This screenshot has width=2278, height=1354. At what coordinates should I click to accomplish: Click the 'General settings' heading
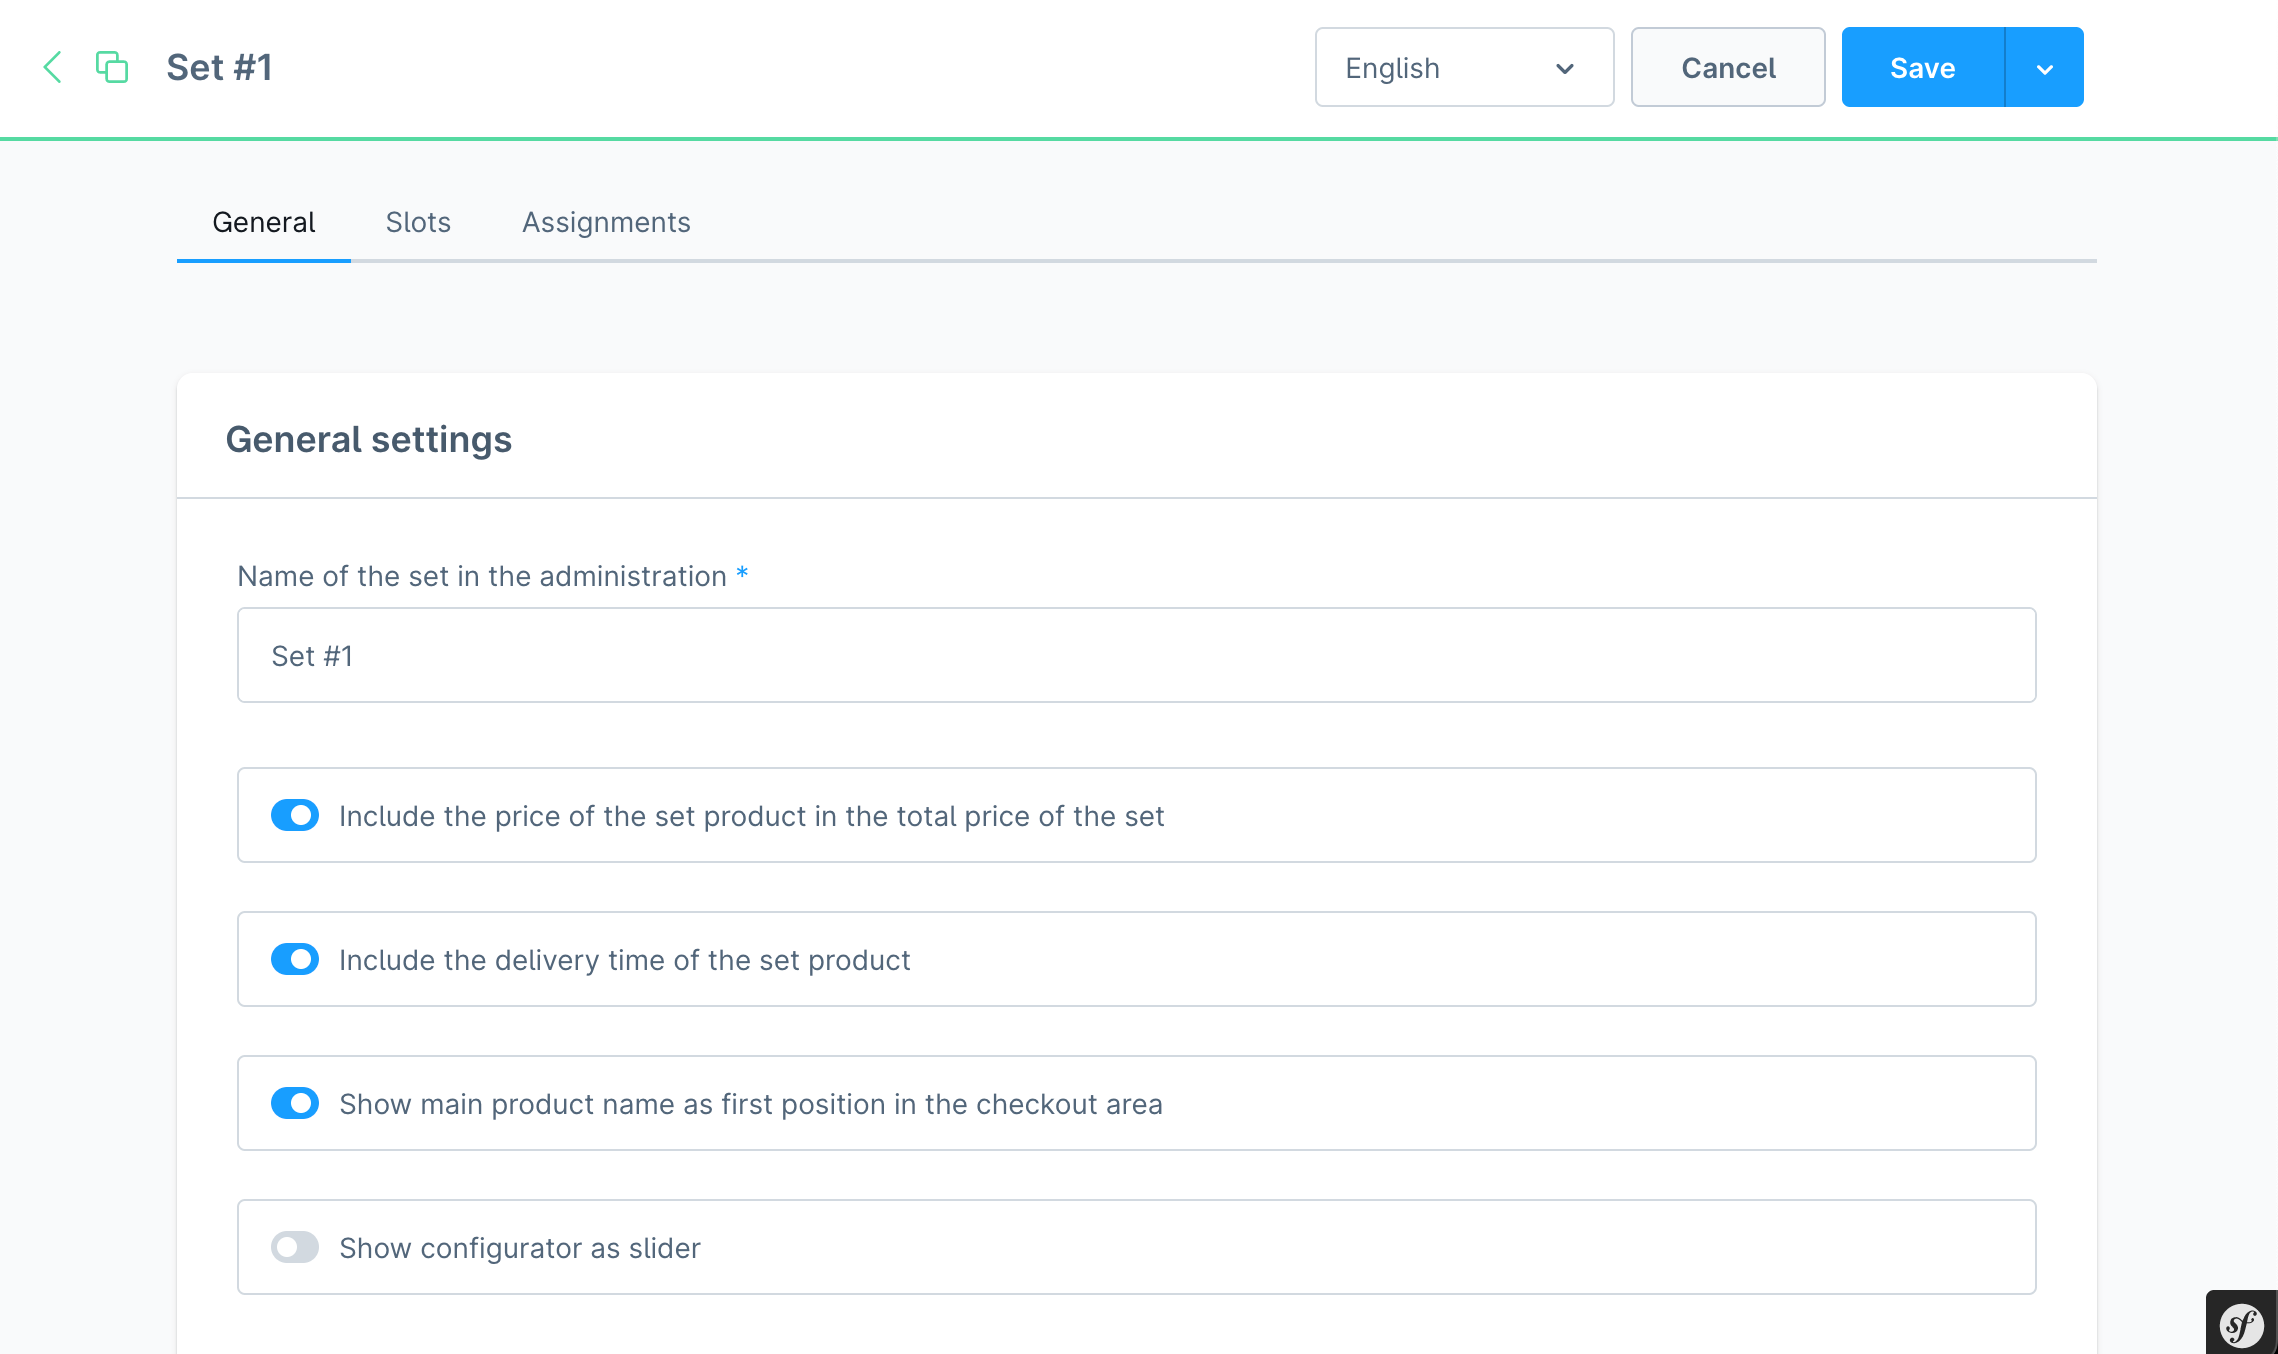coord(369,439)
